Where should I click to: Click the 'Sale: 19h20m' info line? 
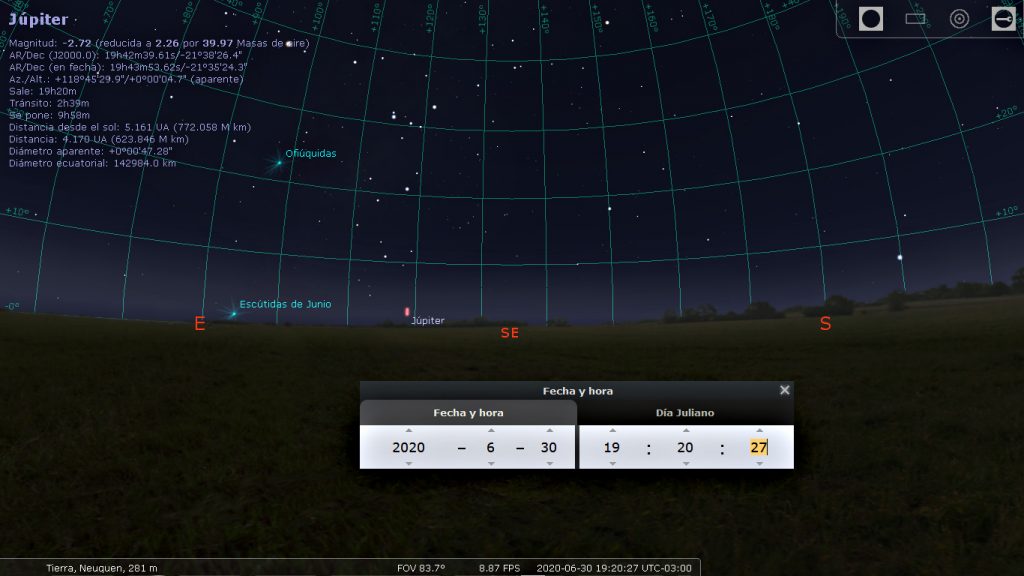pyautogui.click(x=42, y=91)
